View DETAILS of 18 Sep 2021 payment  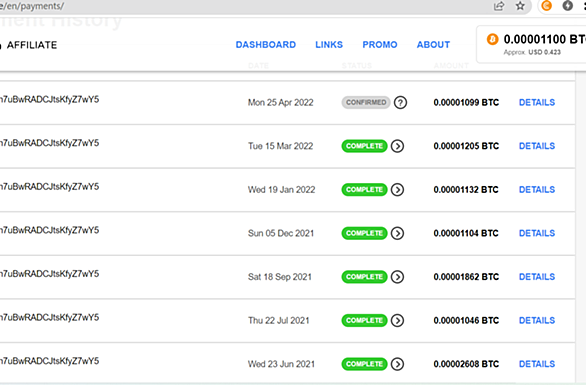tap(537, 277)
